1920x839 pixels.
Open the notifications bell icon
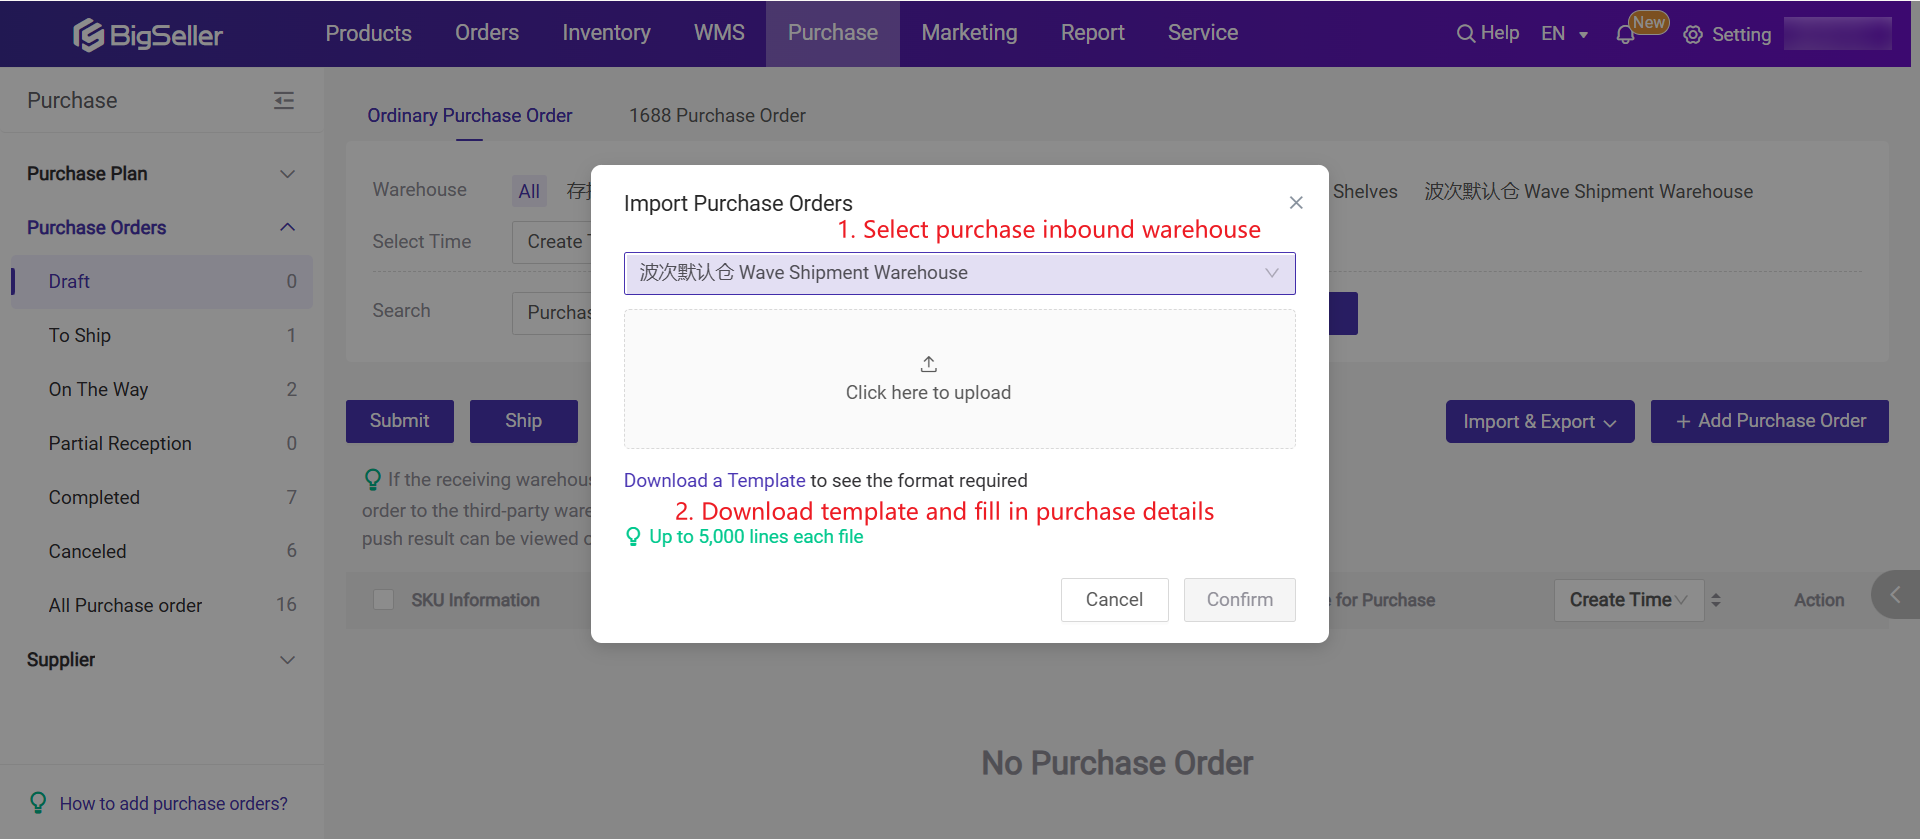(x=1625, y=35)
